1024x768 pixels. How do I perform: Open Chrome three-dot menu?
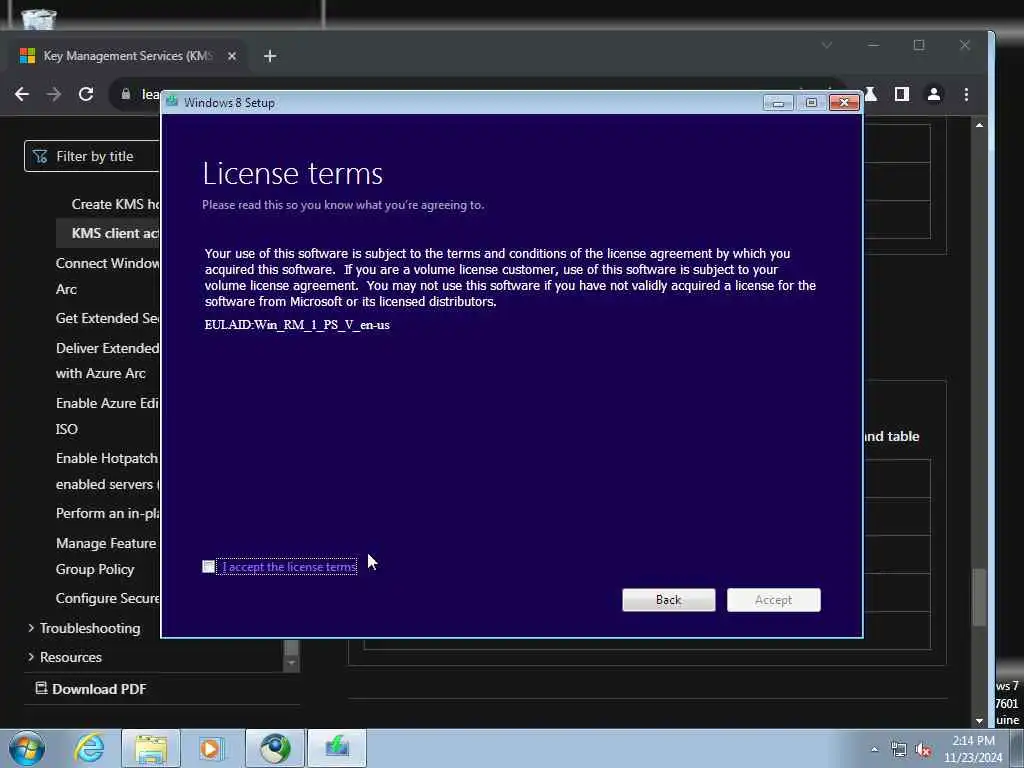click(x=966, y=95)
